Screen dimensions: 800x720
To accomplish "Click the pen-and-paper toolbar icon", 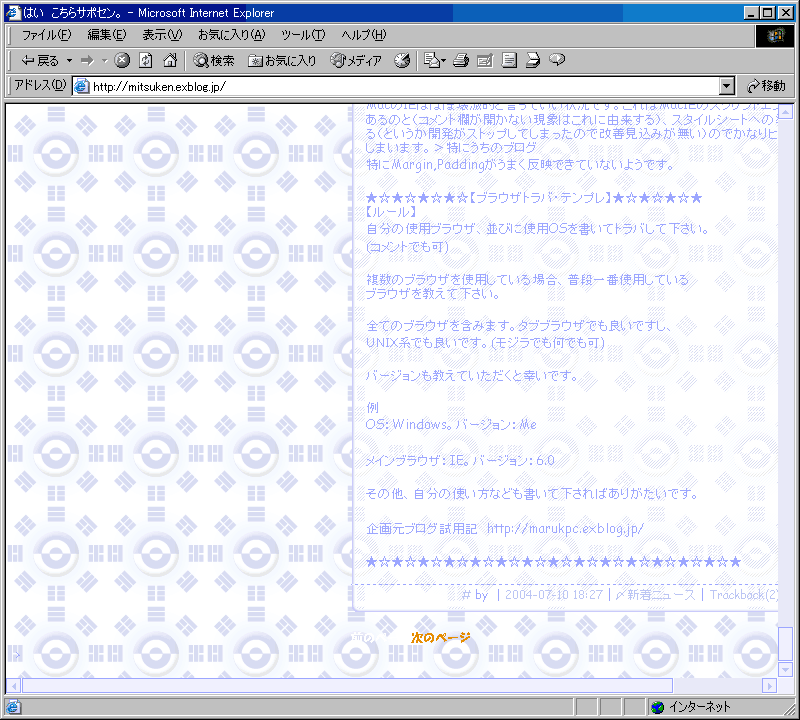I will tap(533, 61).
